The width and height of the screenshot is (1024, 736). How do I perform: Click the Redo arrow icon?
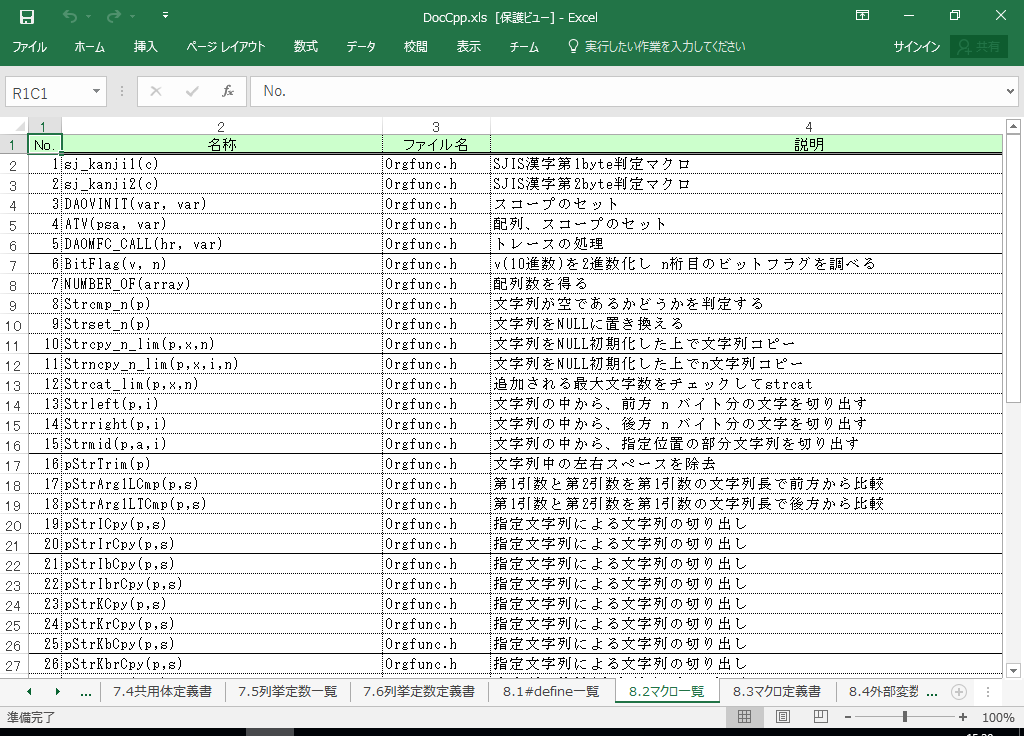pyautogui.click(x=113, y=16)
